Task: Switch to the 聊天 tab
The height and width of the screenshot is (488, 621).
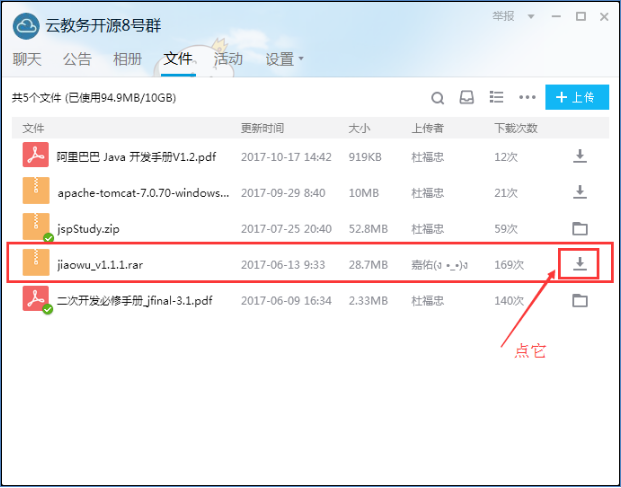Action: (x=27, y=59)
